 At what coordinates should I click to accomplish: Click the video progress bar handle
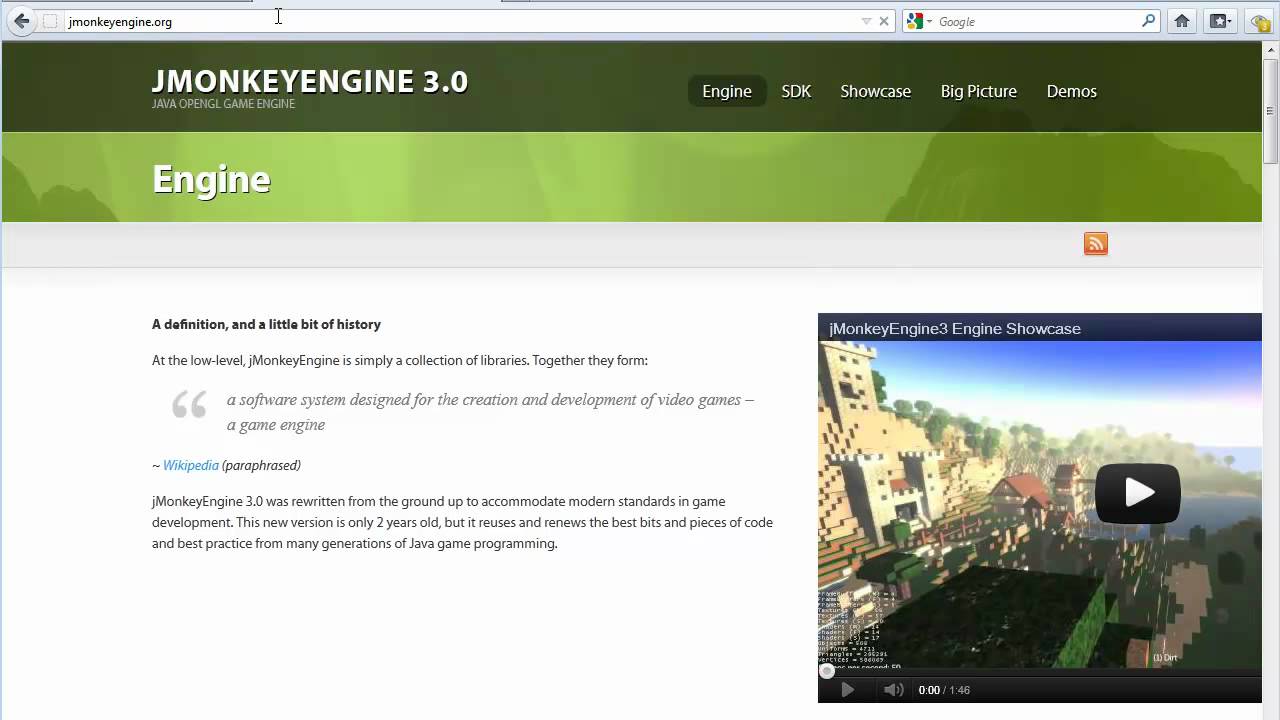[x=826, y=671]
